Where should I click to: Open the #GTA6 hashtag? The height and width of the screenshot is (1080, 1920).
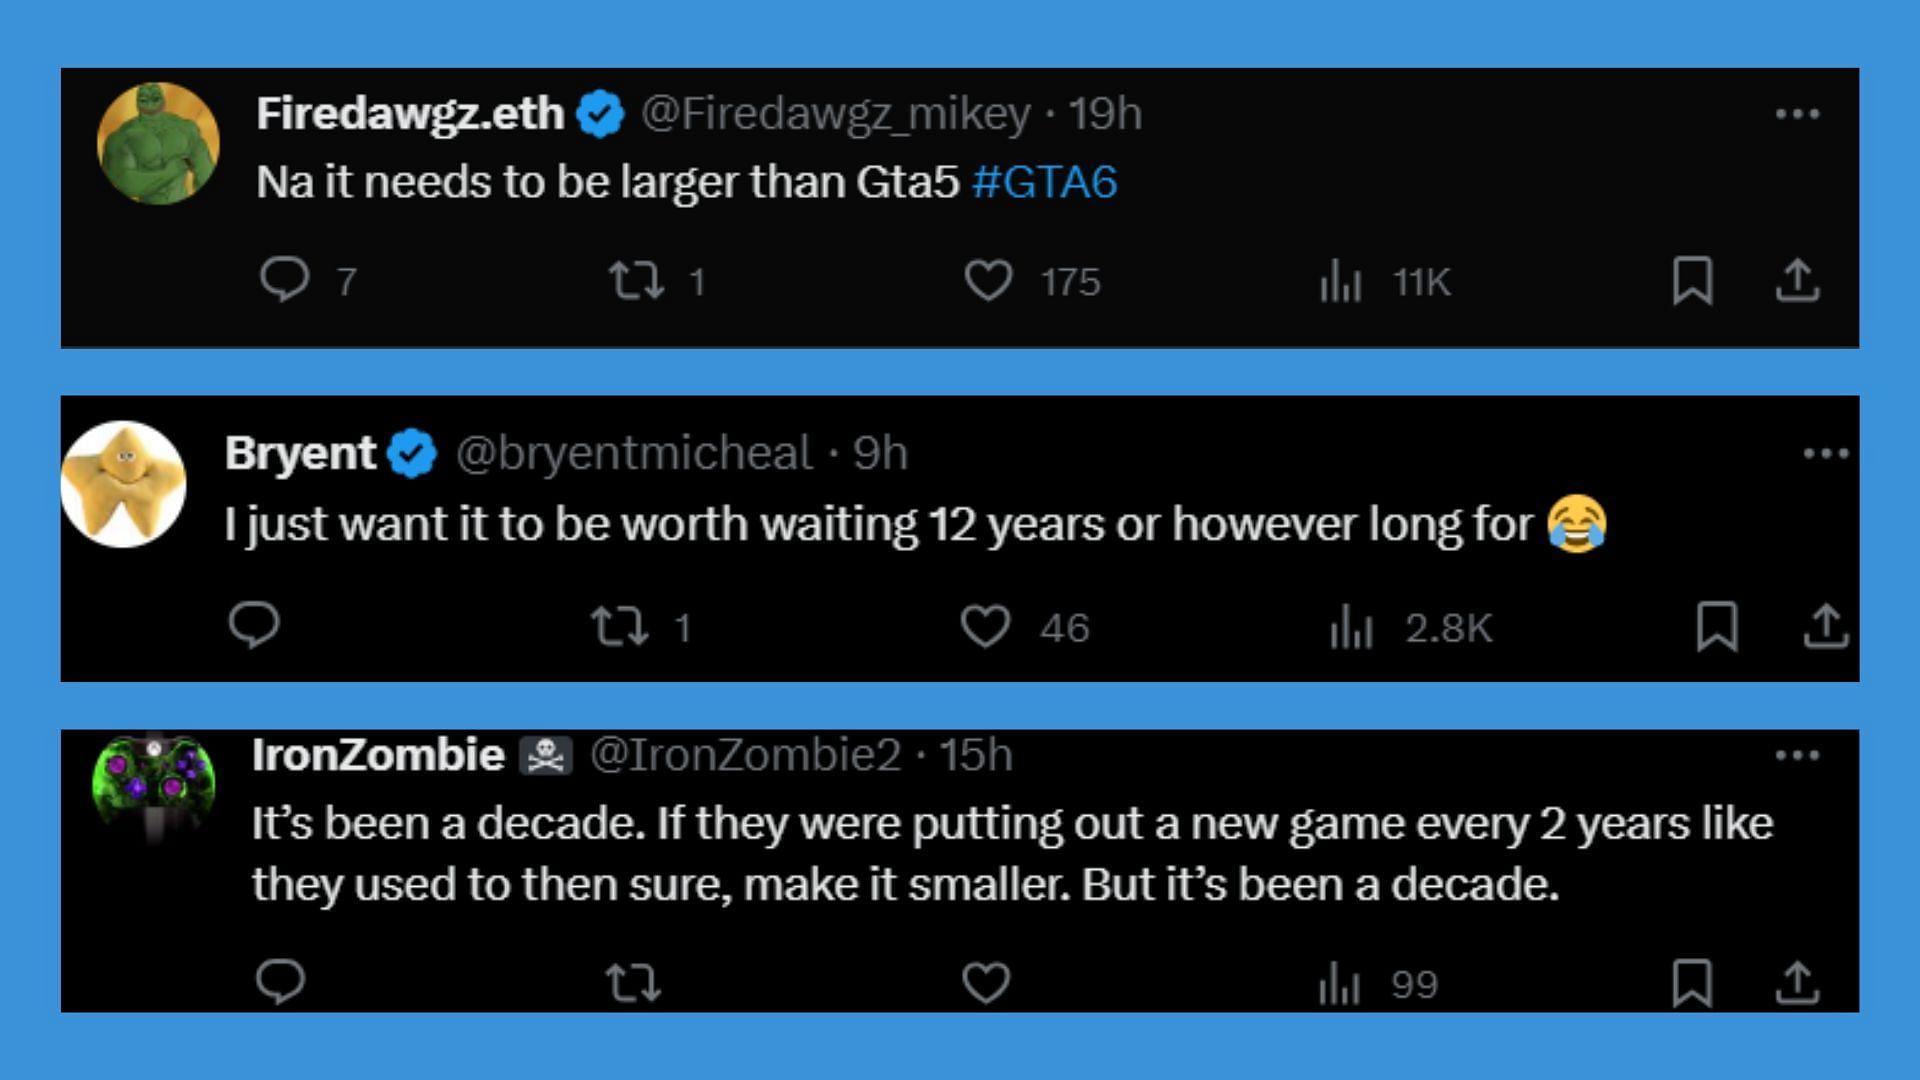(1044, 182)
